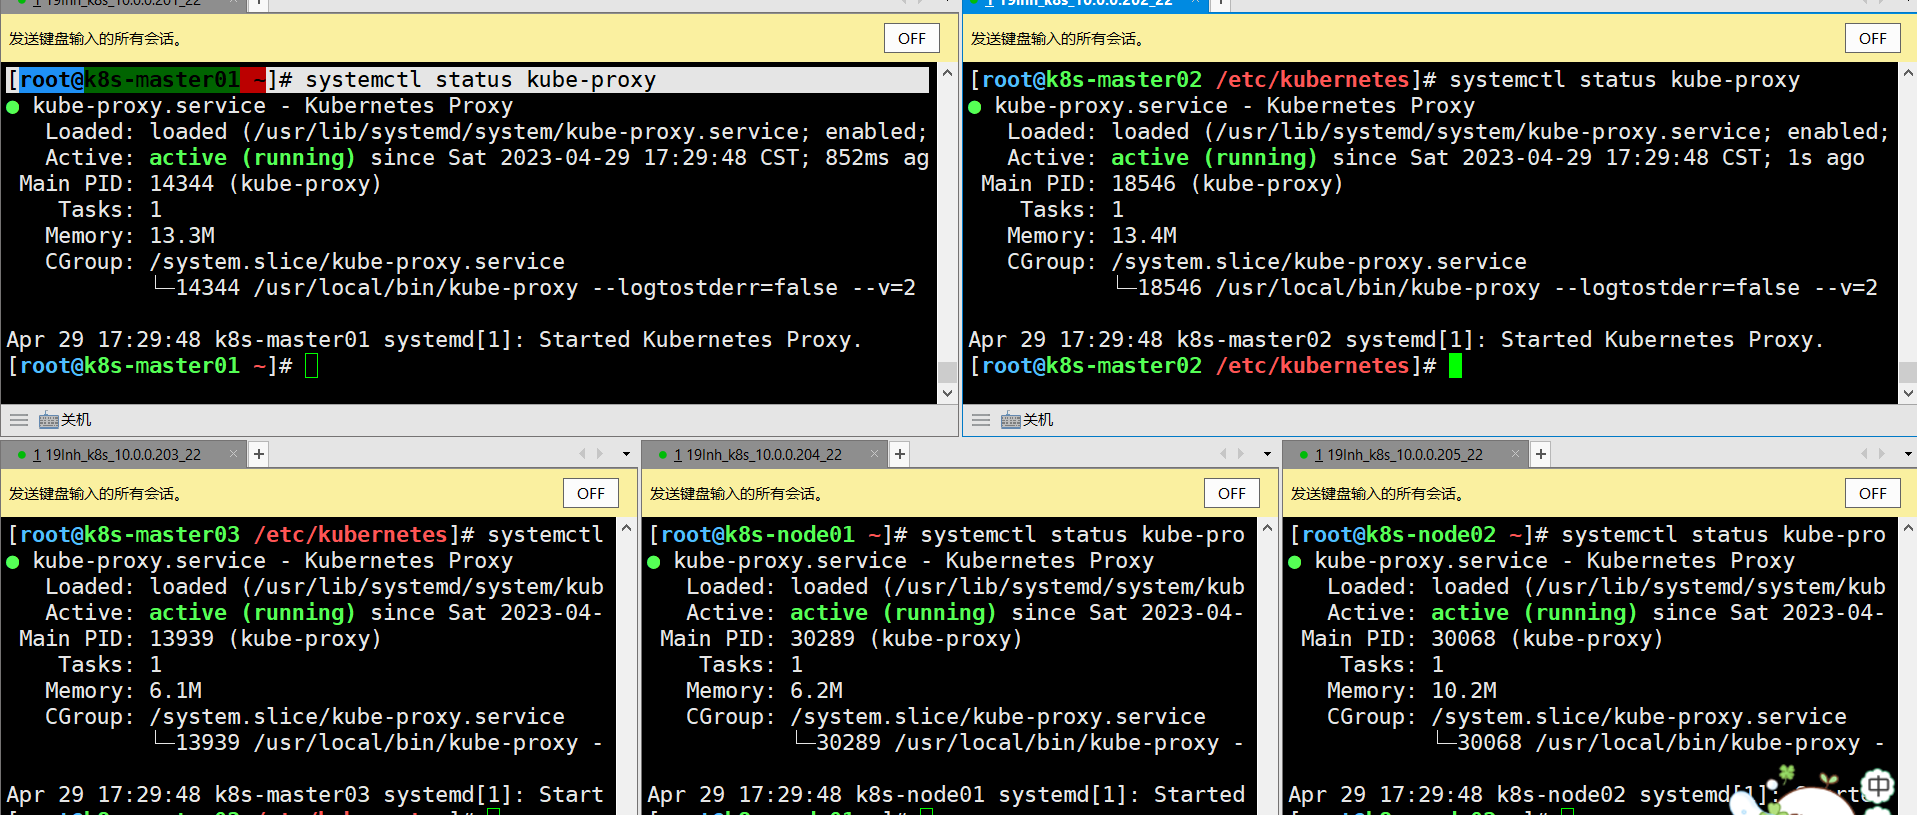Click the 关机 keyboard icon under the k8s-master01 pane
This screenshot has height=815, width=1917.
coord(49,420)
